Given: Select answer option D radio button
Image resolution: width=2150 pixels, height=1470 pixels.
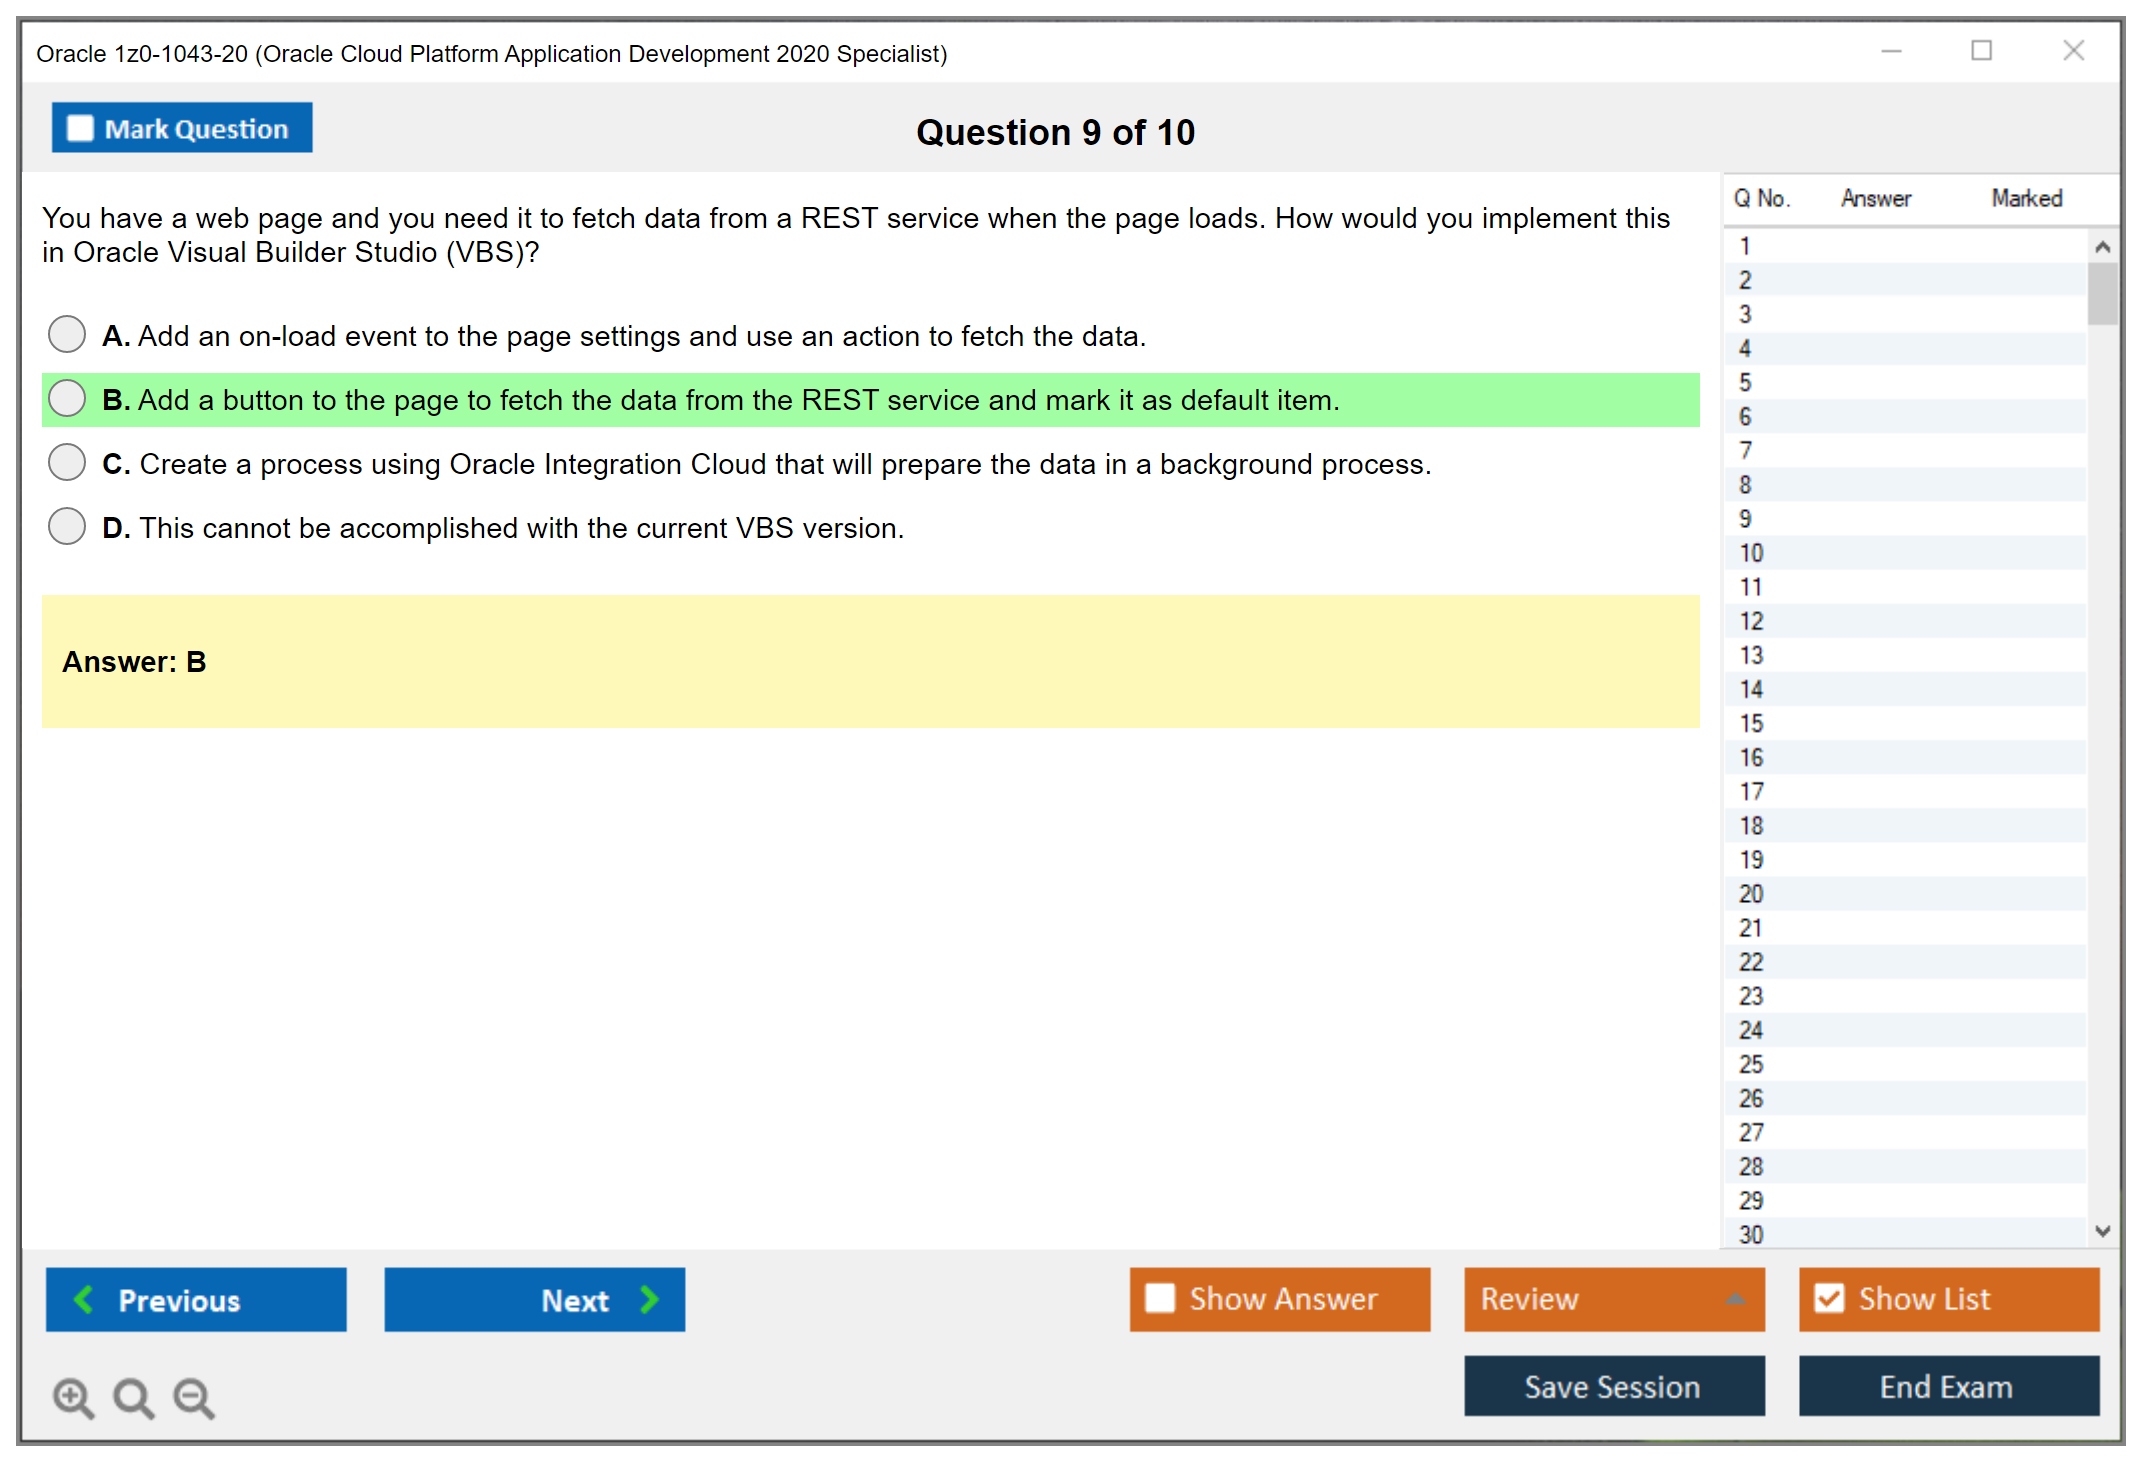Looking at the screenshot, I should [x=66, y=526].
